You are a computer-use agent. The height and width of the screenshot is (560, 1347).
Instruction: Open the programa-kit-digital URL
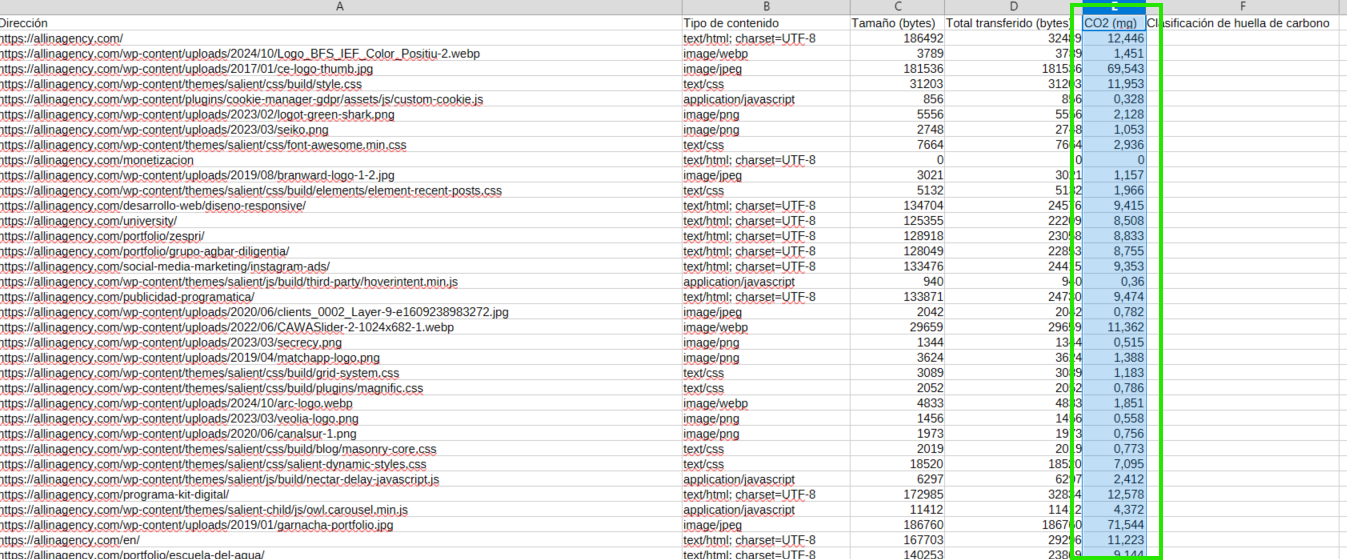click(x=114, y=495)
